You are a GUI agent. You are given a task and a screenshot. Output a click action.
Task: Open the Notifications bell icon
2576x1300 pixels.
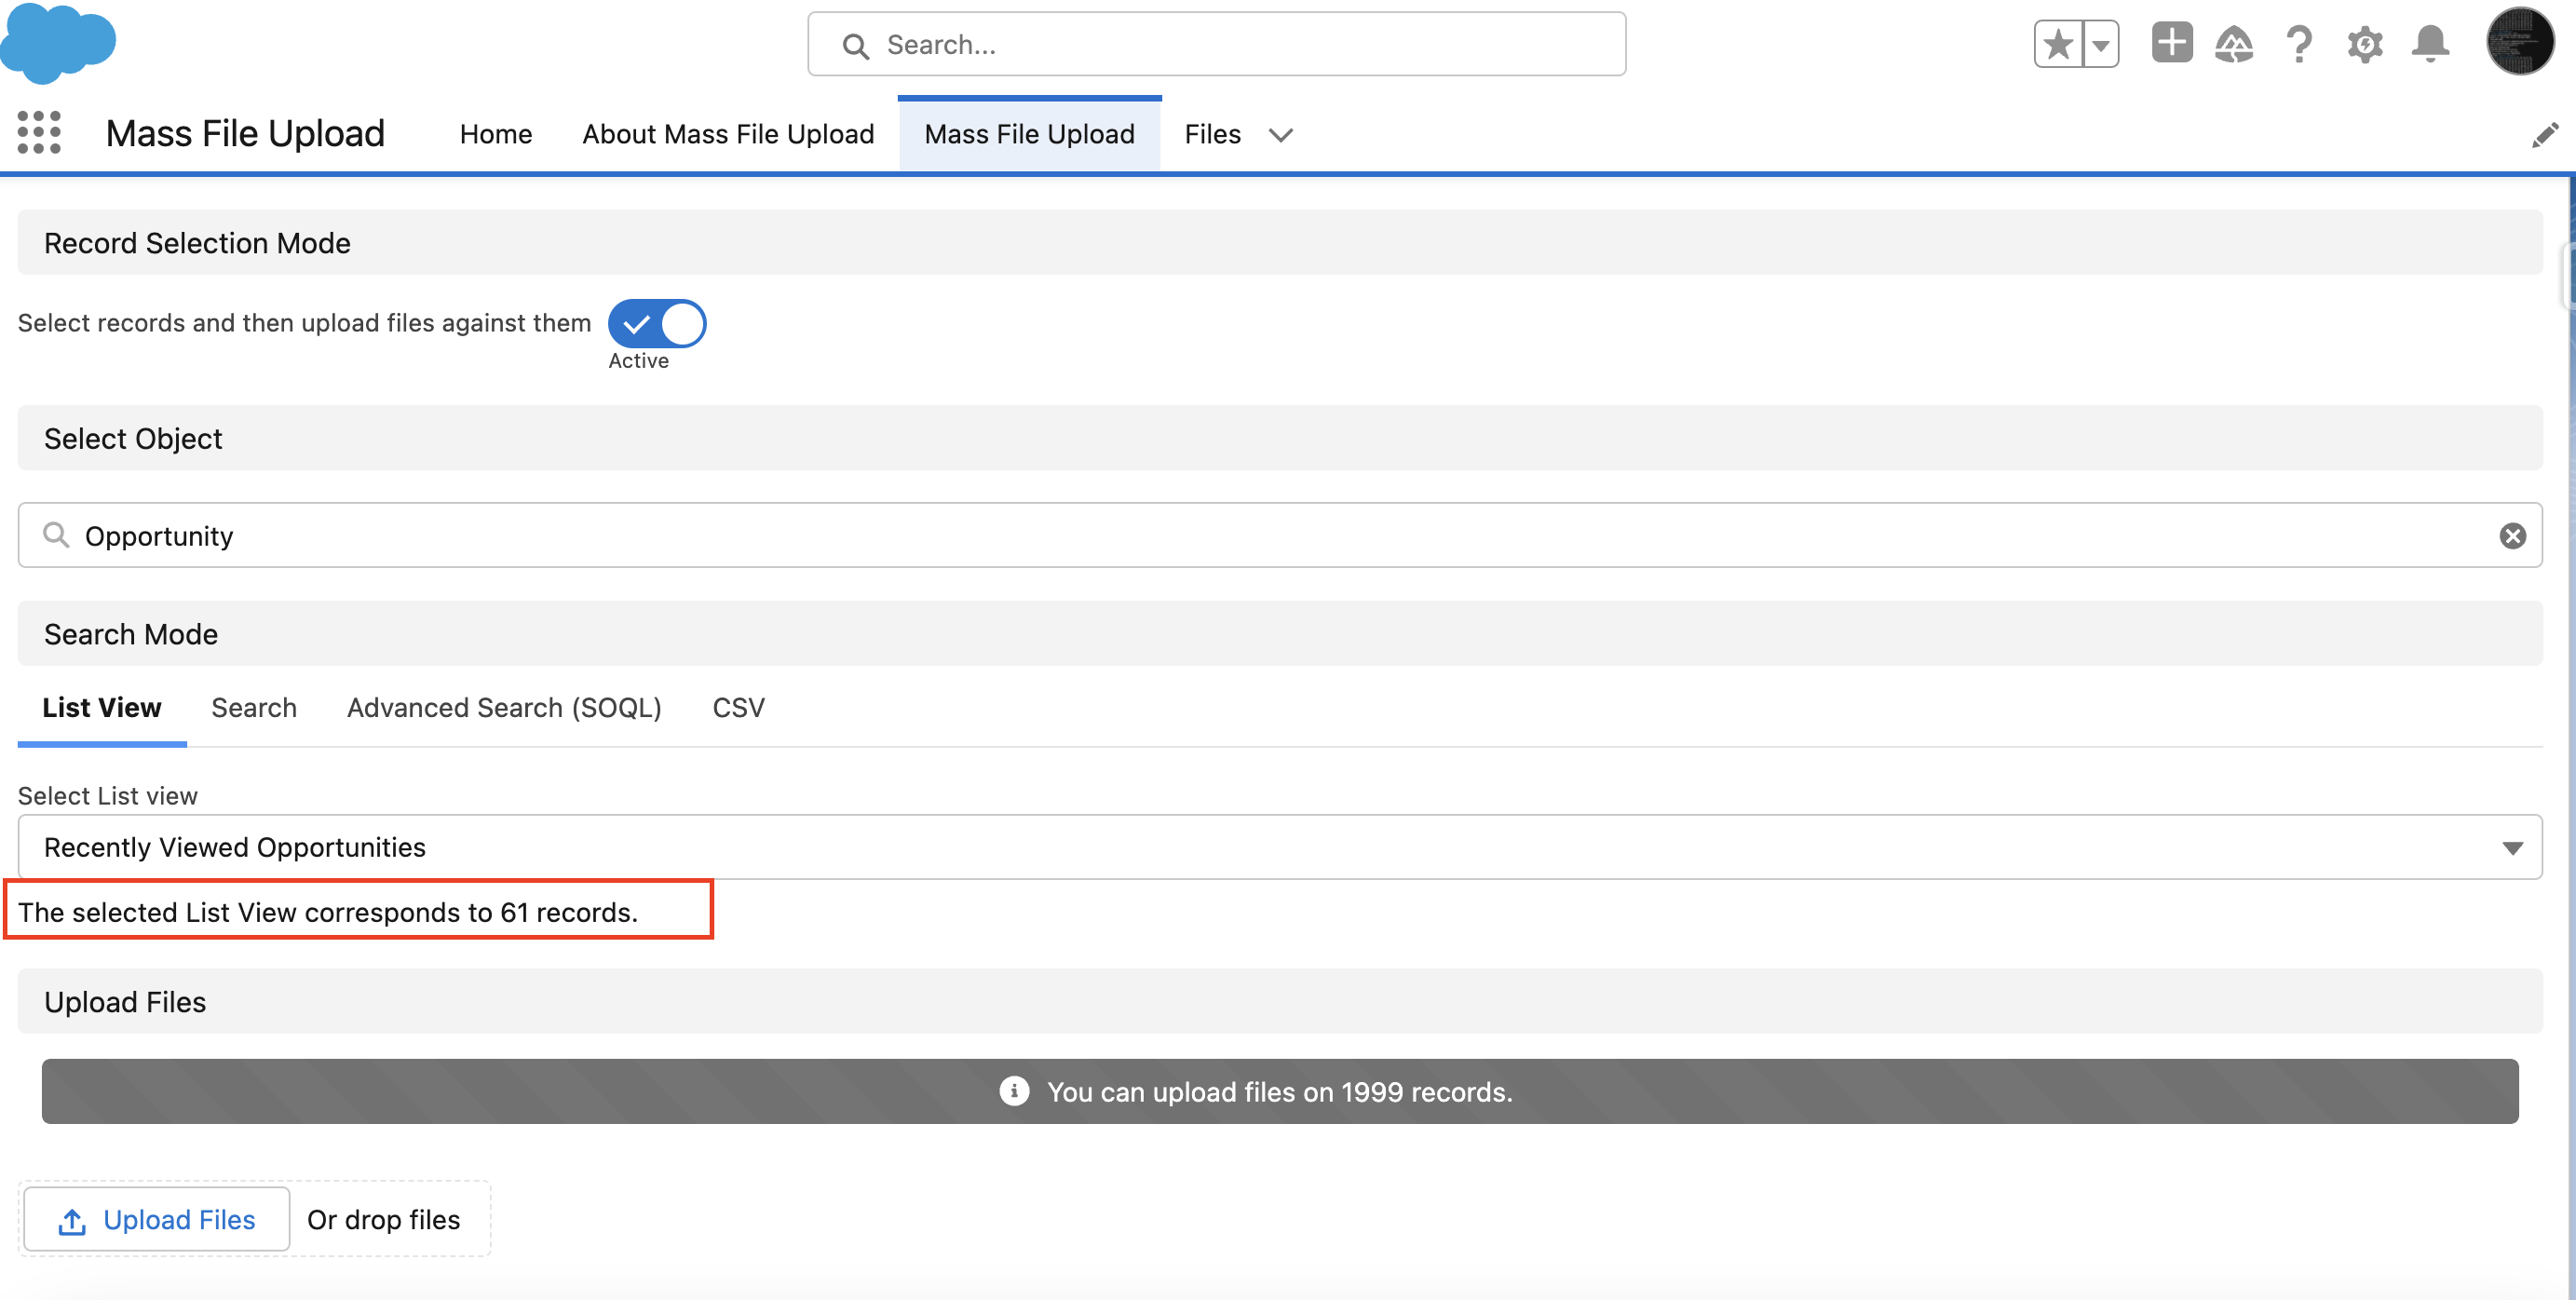point(2430,44)
